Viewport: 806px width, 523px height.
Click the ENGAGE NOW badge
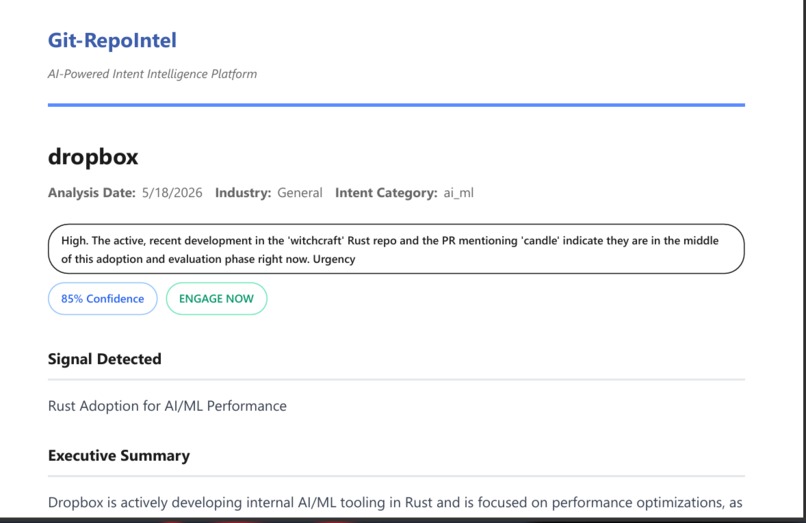point(216,299)
